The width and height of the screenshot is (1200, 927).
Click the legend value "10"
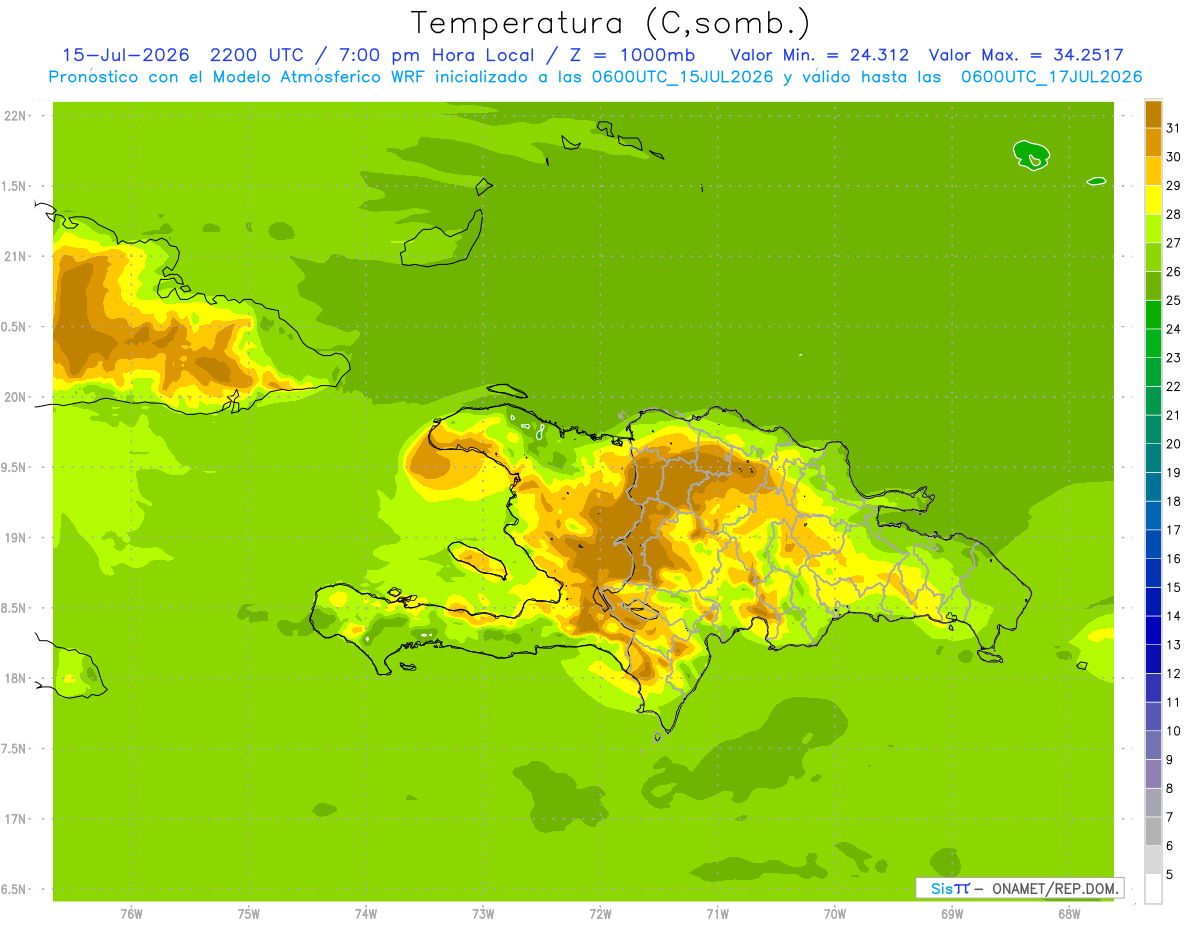(1173, 731)
